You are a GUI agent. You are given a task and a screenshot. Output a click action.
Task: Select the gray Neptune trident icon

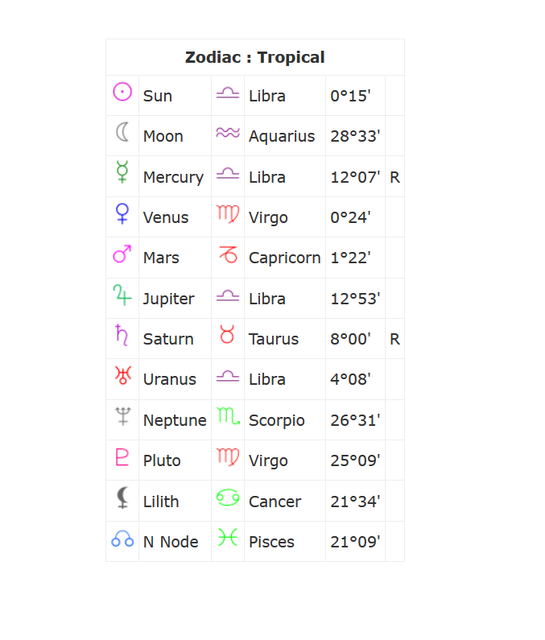[x=122, y=416]
